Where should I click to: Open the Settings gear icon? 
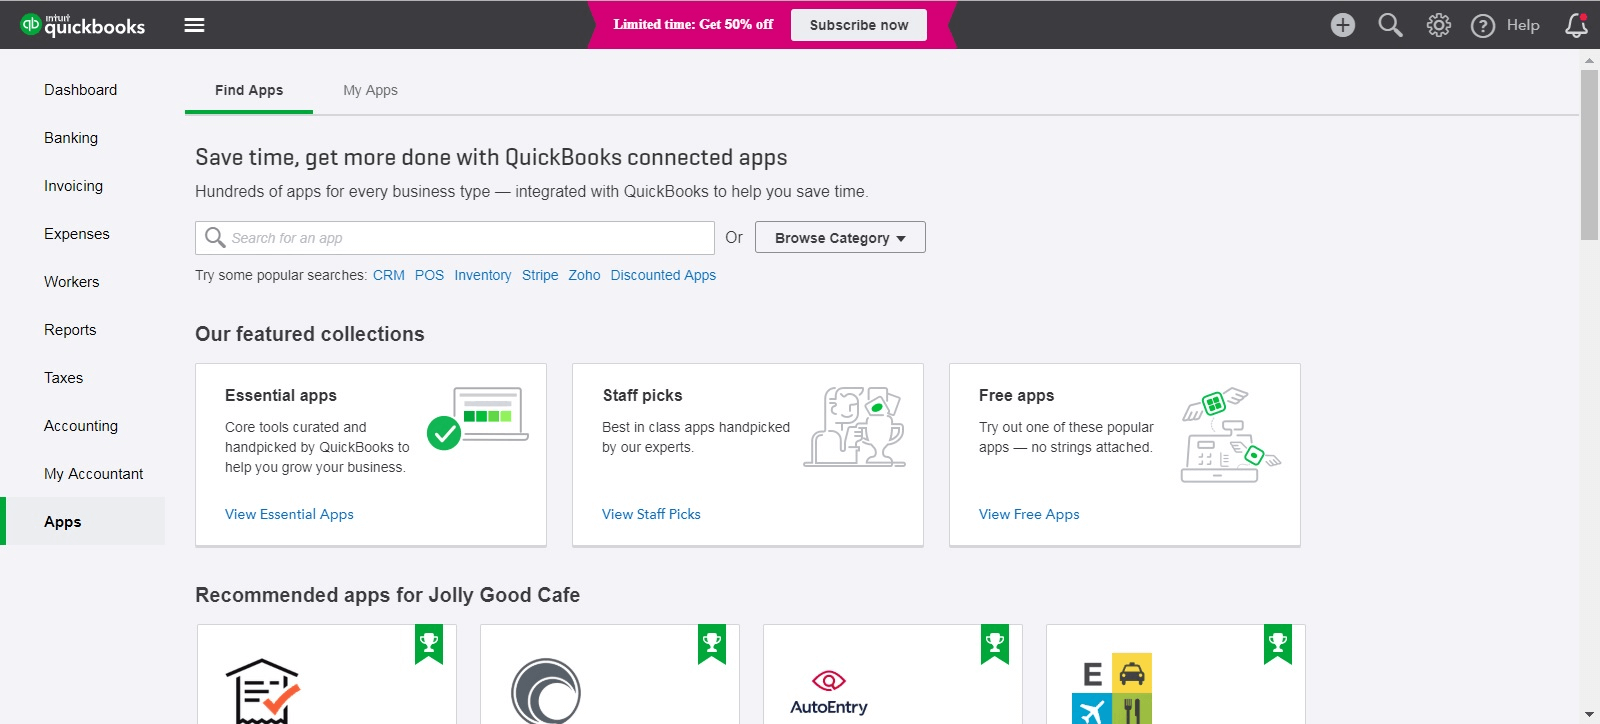(x=1438, y=25)
